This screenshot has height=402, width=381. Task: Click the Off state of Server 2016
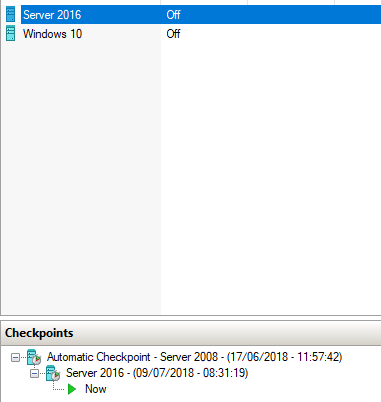pyautogui.click(x=173, y=15)
